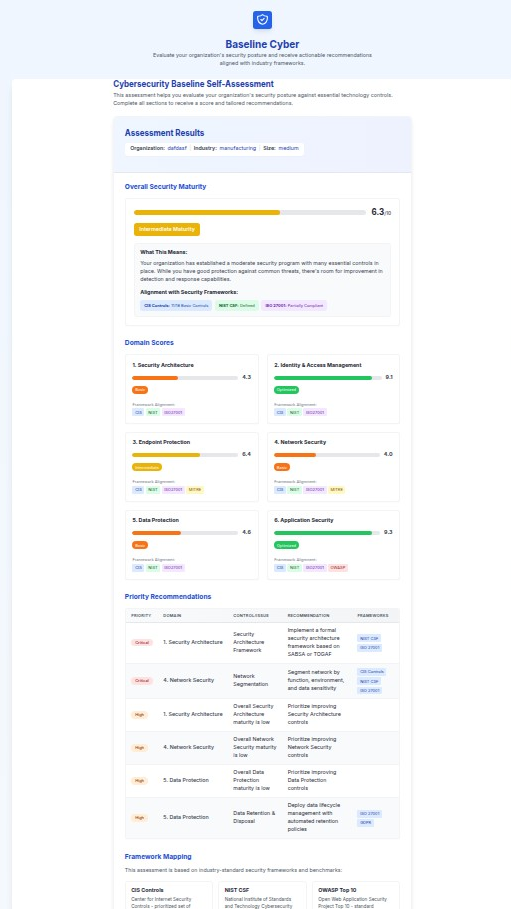Click the overall maturity progress bar

tap(250, 213)
